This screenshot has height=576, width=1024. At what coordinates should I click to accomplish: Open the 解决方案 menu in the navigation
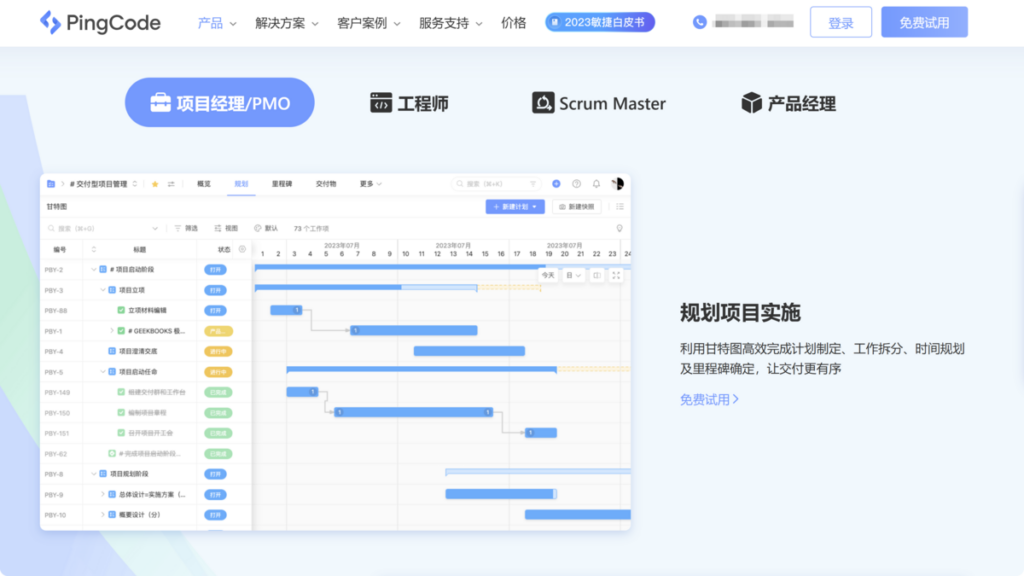(x=281, y=21)
